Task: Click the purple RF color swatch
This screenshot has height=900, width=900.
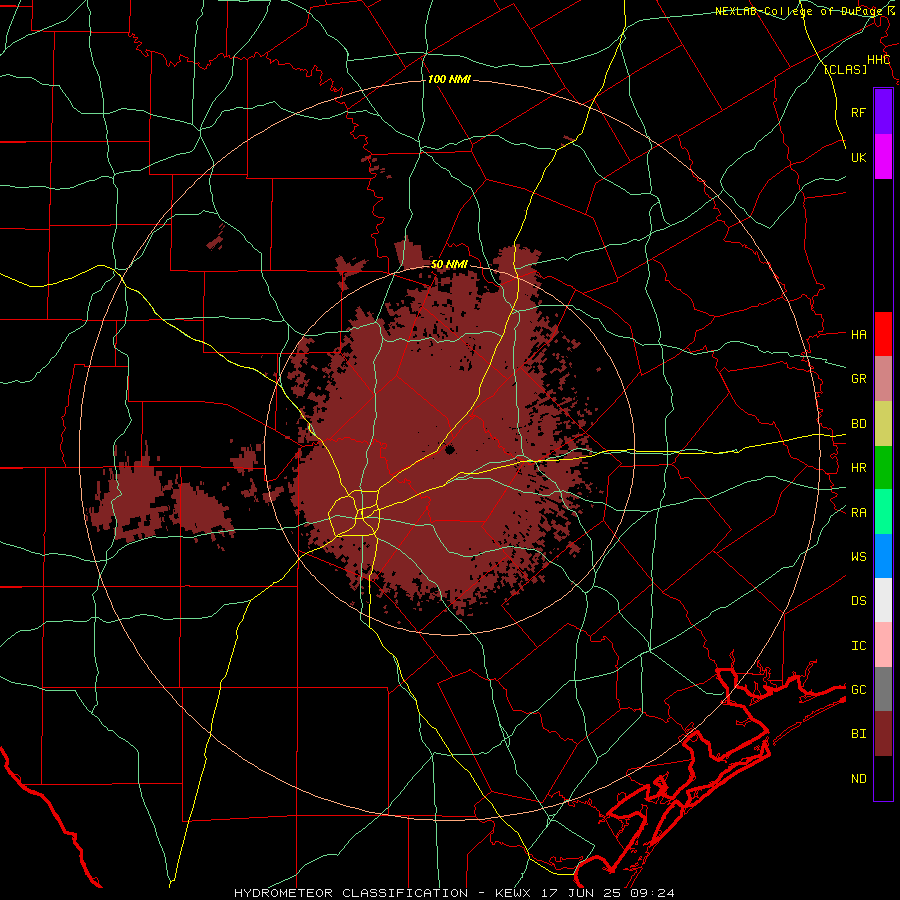Action: pyautogui.click(x=883, y=111)
